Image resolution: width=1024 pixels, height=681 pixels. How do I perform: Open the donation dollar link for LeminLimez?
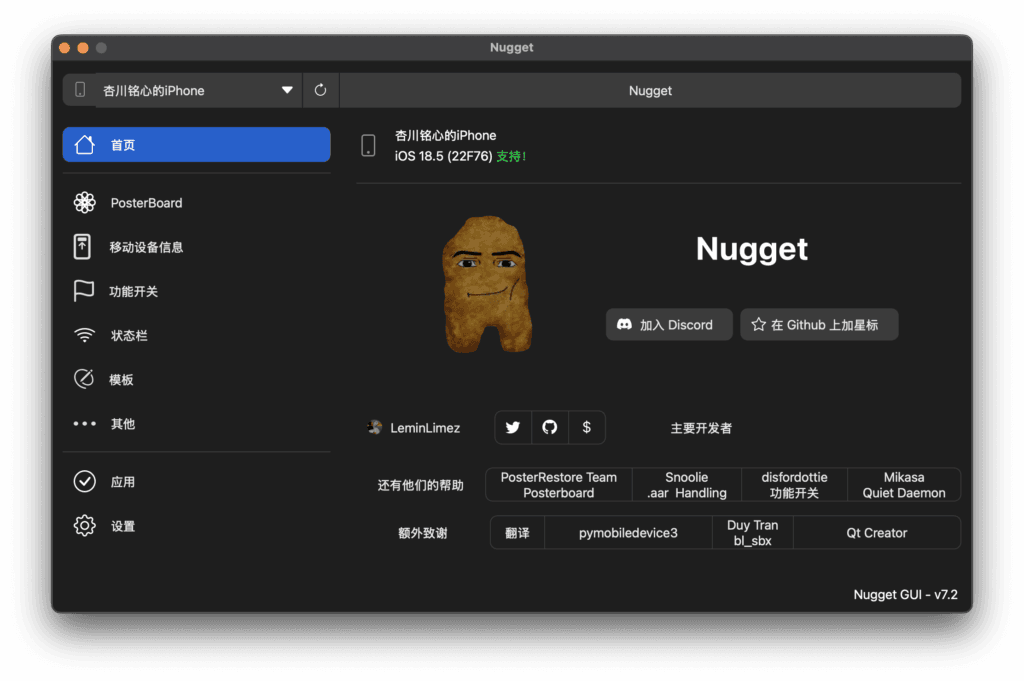(586, 427)
